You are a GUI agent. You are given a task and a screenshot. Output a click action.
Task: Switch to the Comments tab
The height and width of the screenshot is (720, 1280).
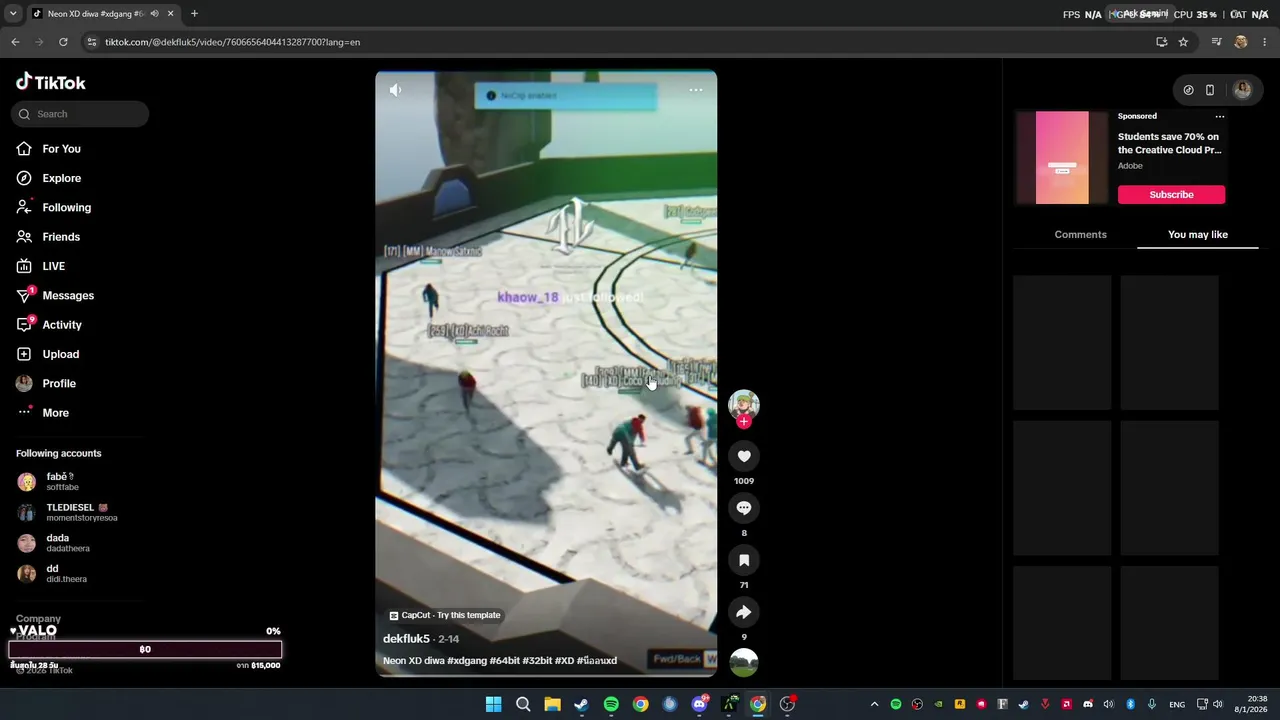tap(1080, 235)
